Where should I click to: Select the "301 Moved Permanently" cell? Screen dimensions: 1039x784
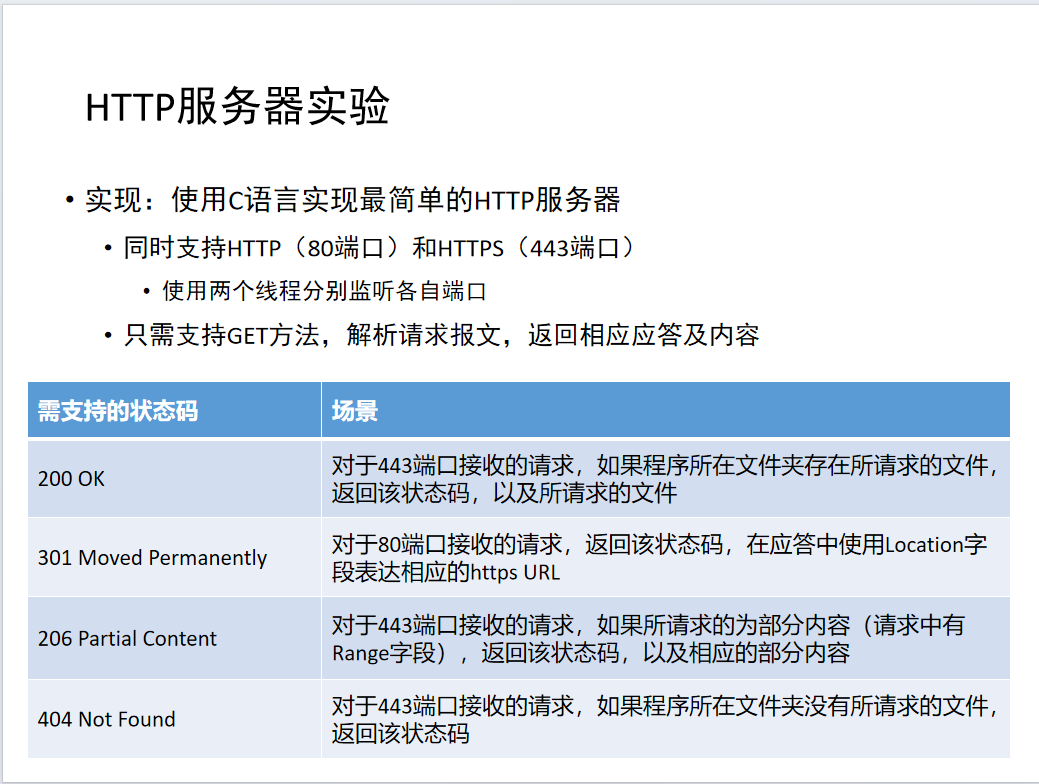tap(174, 557)
